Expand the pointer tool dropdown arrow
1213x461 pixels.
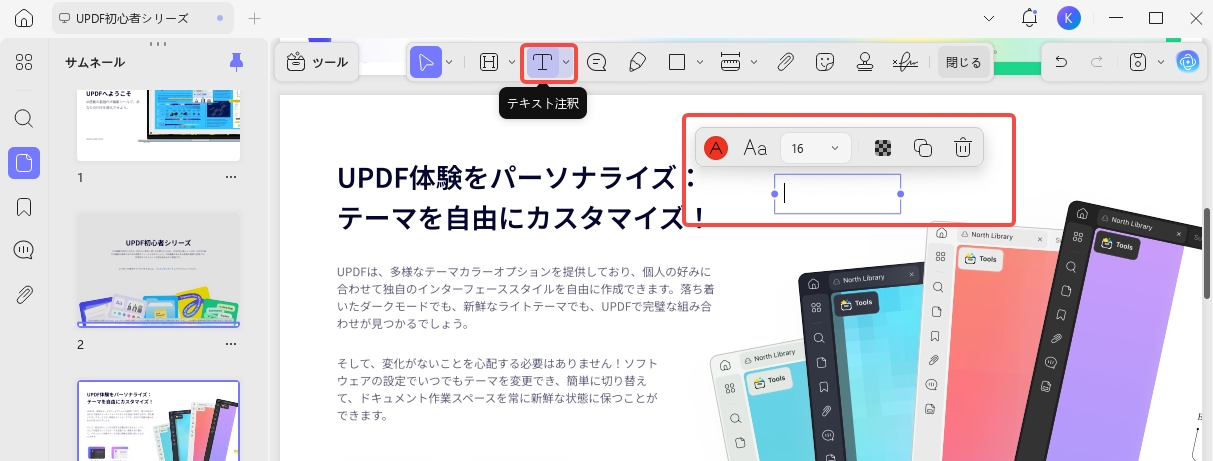point(450,62)
